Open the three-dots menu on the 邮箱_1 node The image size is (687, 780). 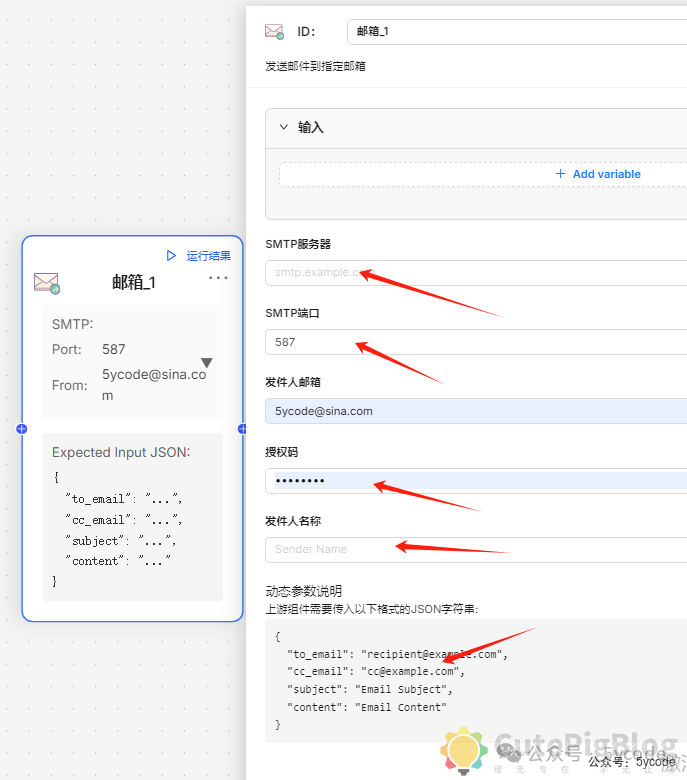(218, 278)
